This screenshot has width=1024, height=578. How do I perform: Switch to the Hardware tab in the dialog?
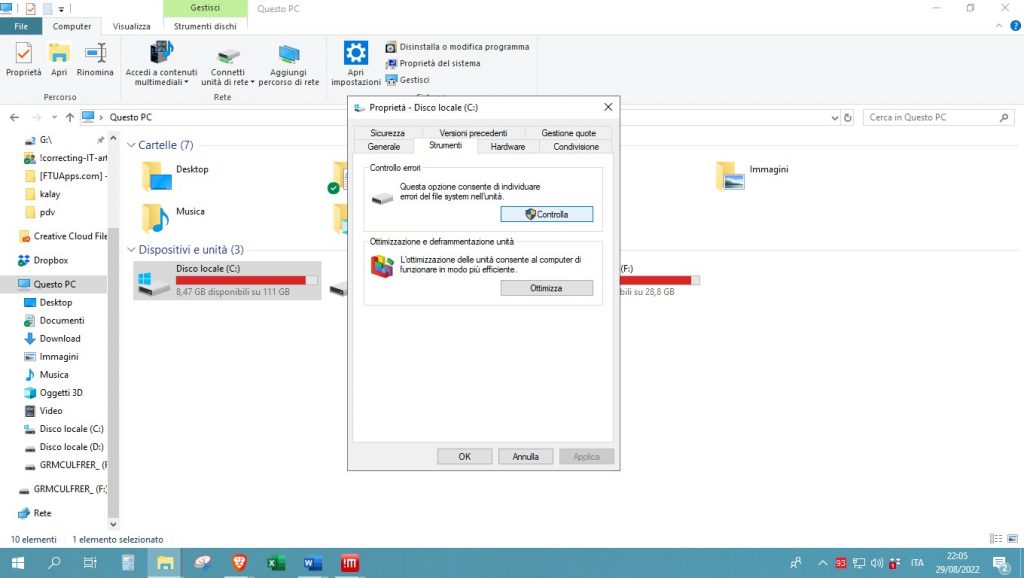(x=507, y=147)
